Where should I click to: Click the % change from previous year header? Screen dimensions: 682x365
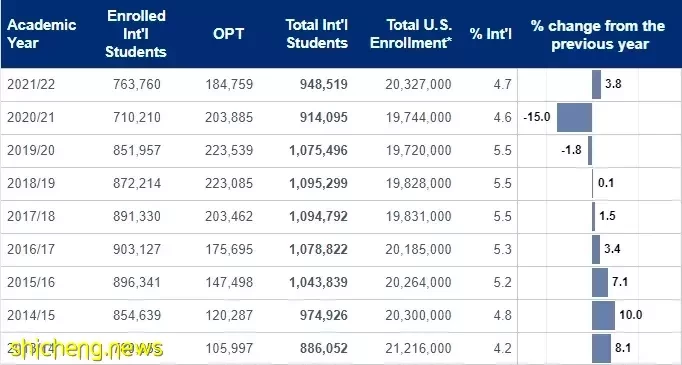[x=598, y=35]
